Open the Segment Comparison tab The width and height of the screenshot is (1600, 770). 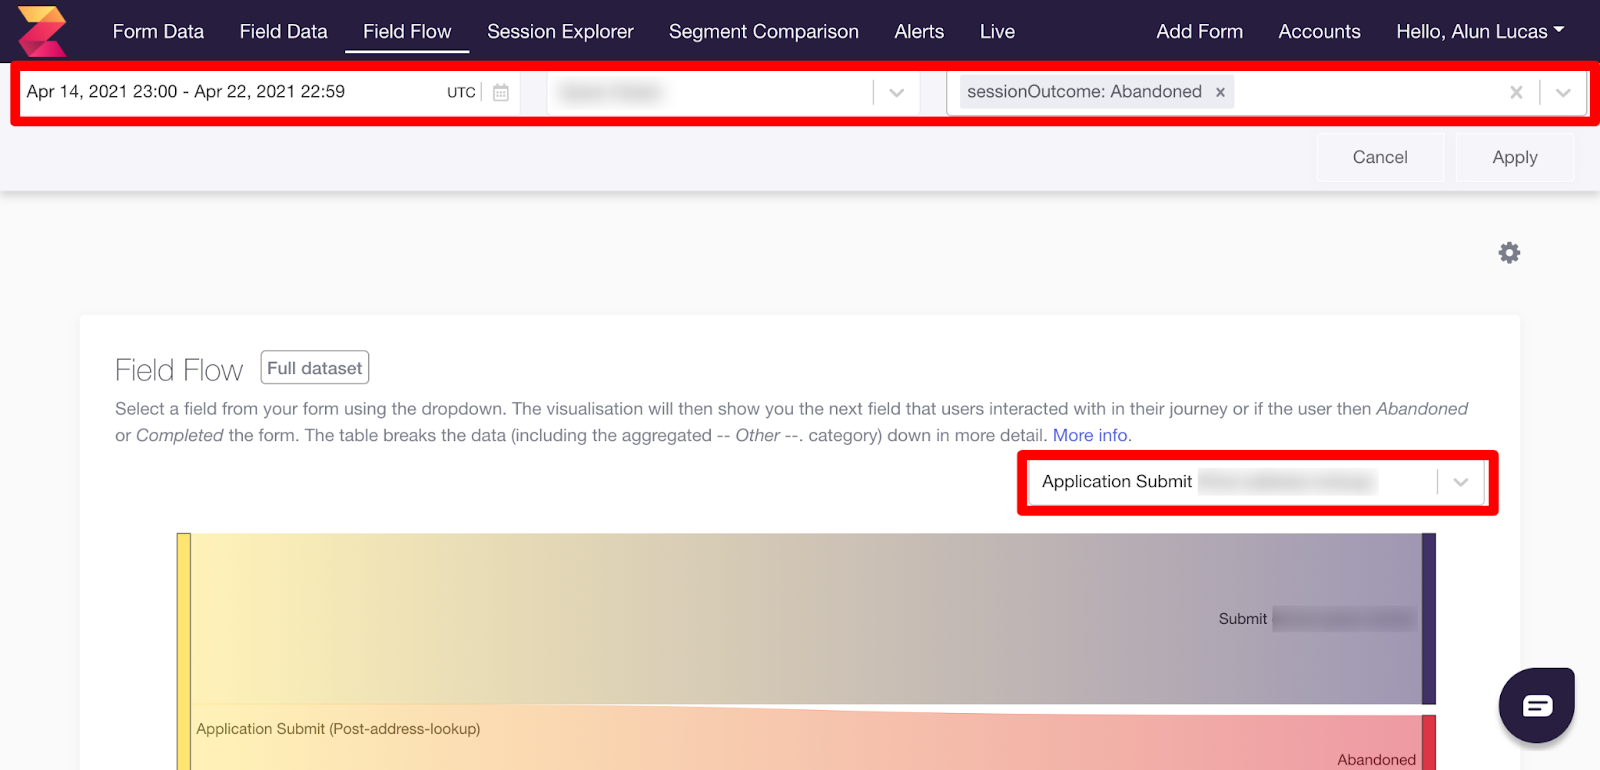[764, 31]
